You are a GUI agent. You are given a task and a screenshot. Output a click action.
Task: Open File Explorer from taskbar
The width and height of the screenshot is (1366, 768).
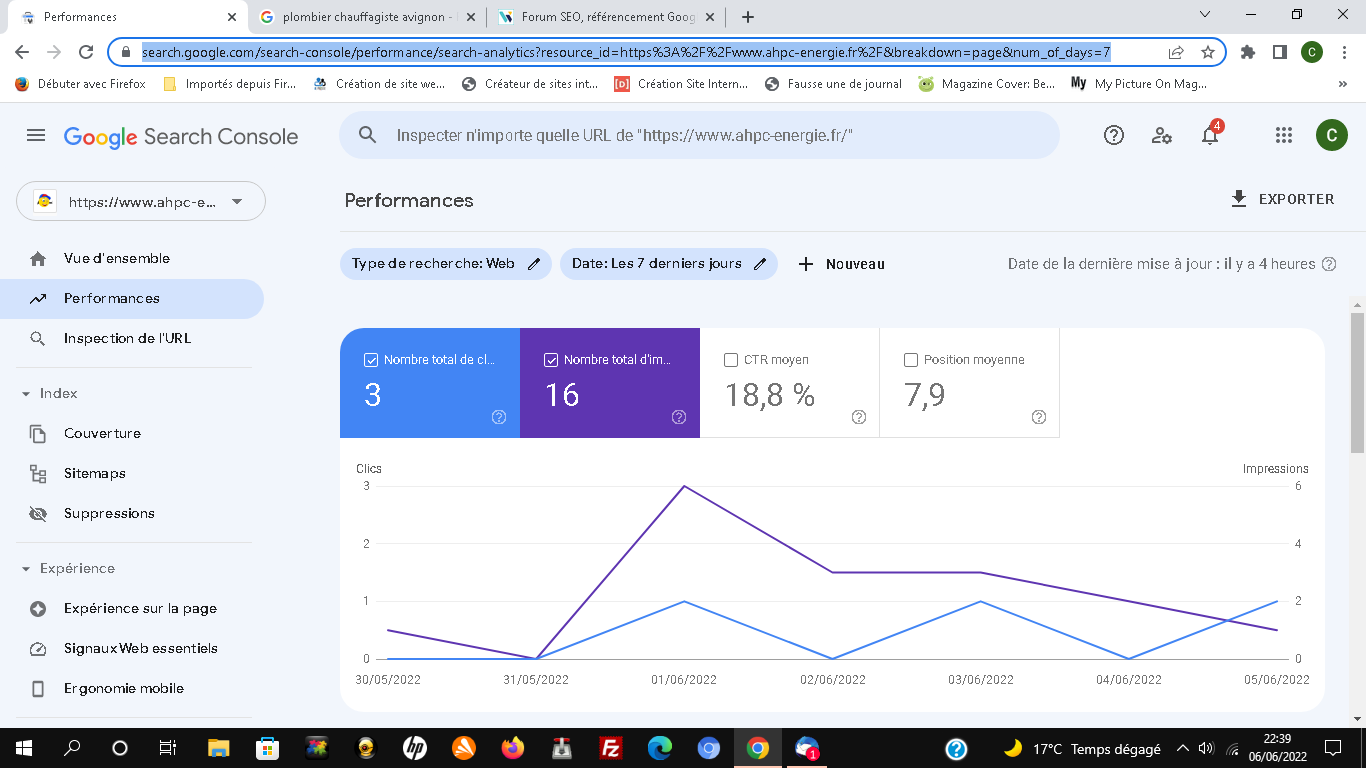[218, 748]
